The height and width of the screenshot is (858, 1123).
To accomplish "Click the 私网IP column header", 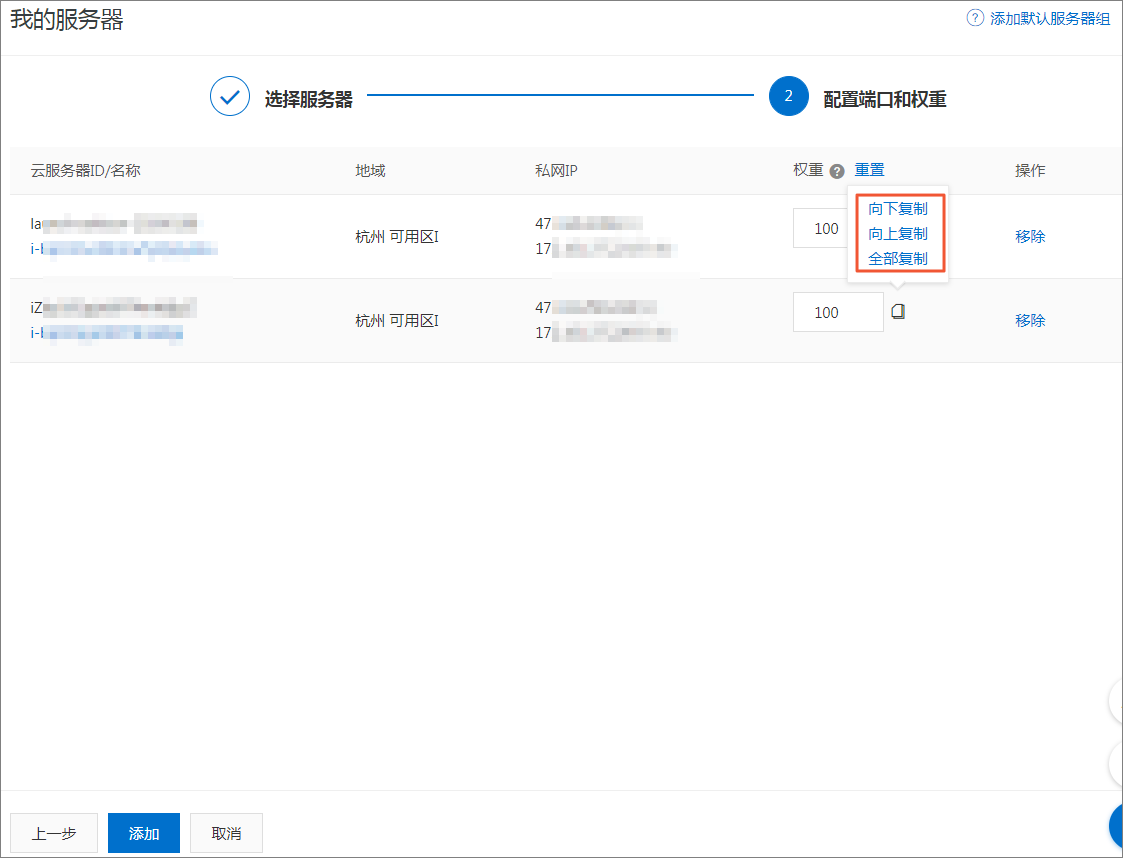I will pos(556,170).
